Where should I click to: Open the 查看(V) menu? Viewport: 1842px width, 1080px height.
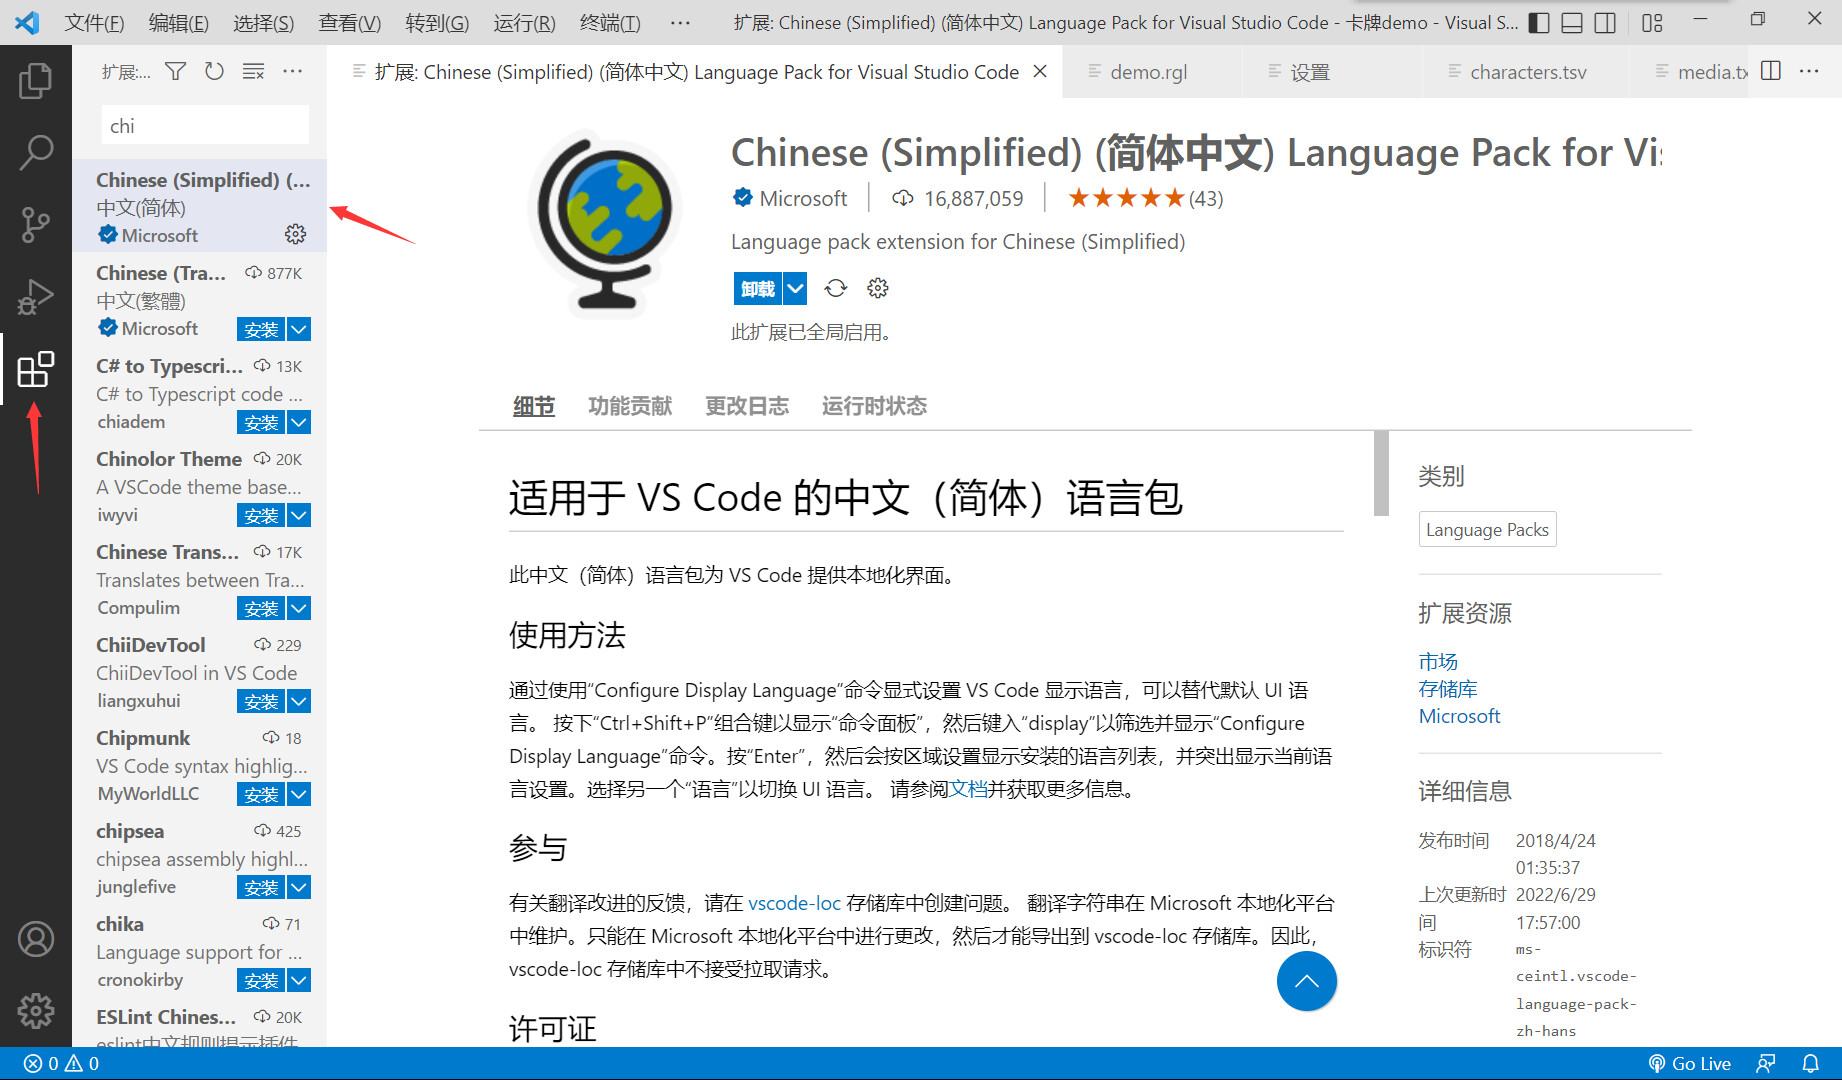click(350, 22)
